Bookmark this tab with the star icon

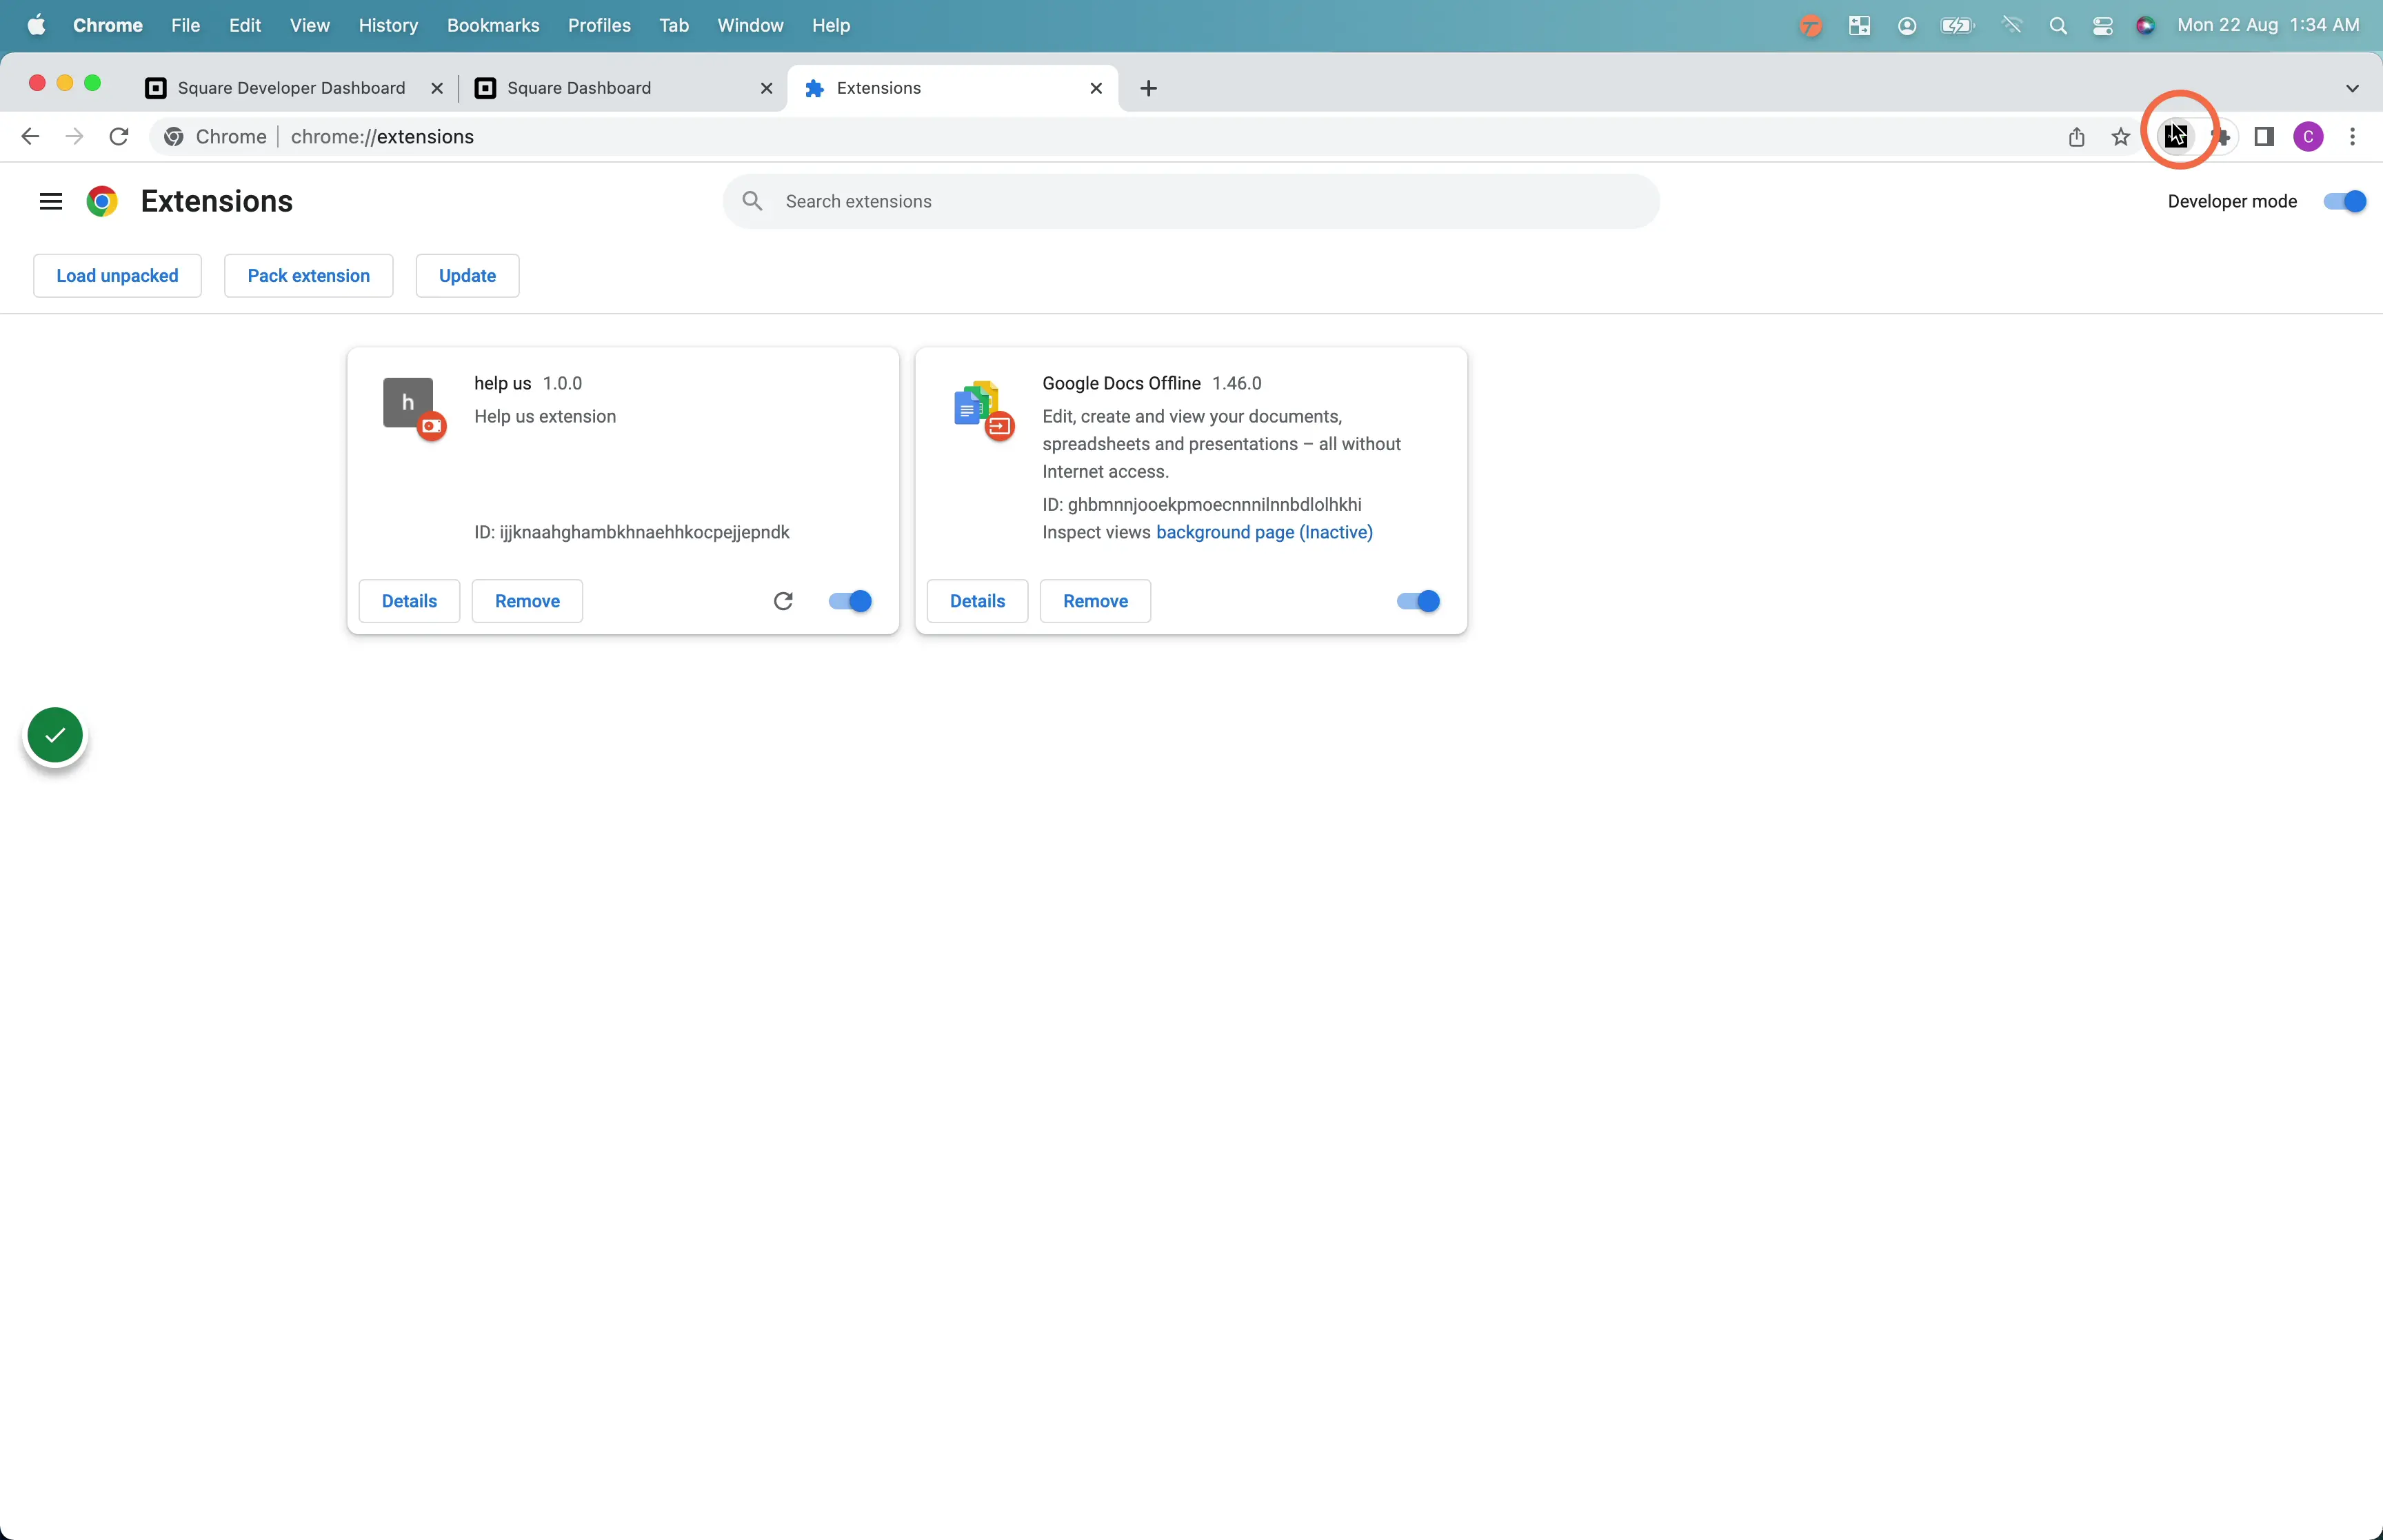[x=2121, y=137]
